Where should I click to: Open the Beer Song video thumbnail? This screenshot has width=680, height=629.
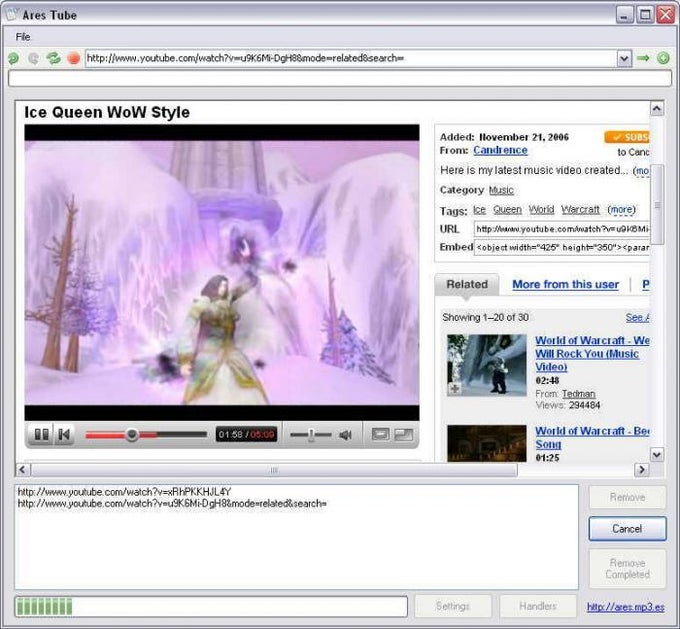487,443
